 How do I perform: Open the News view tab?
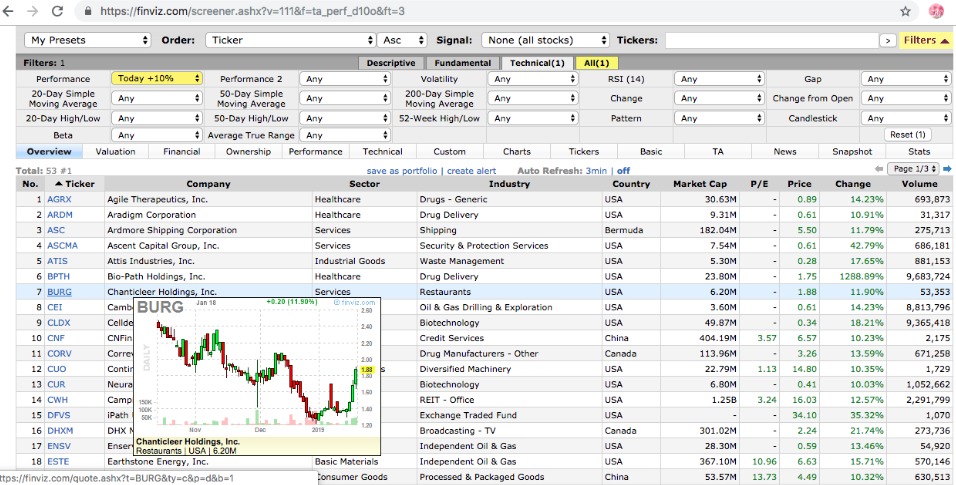[785, 151]
